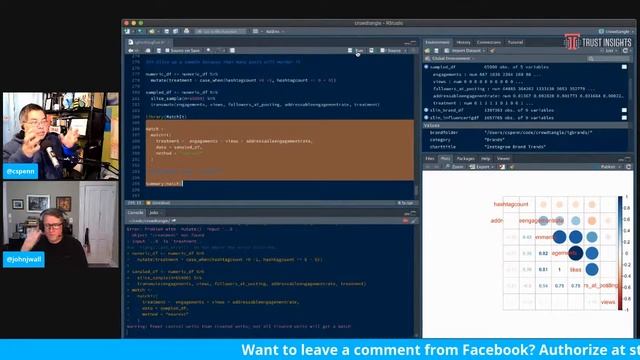Viewport: 640px width, 360px height.
Task: Click the views label in correlation plot
Action: point(608,302)
